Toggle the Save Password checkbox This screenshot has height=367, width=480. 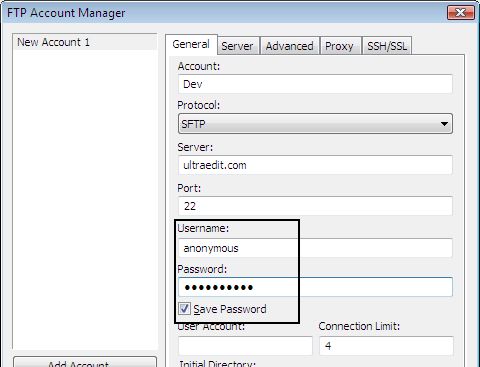tap(184, 309)
